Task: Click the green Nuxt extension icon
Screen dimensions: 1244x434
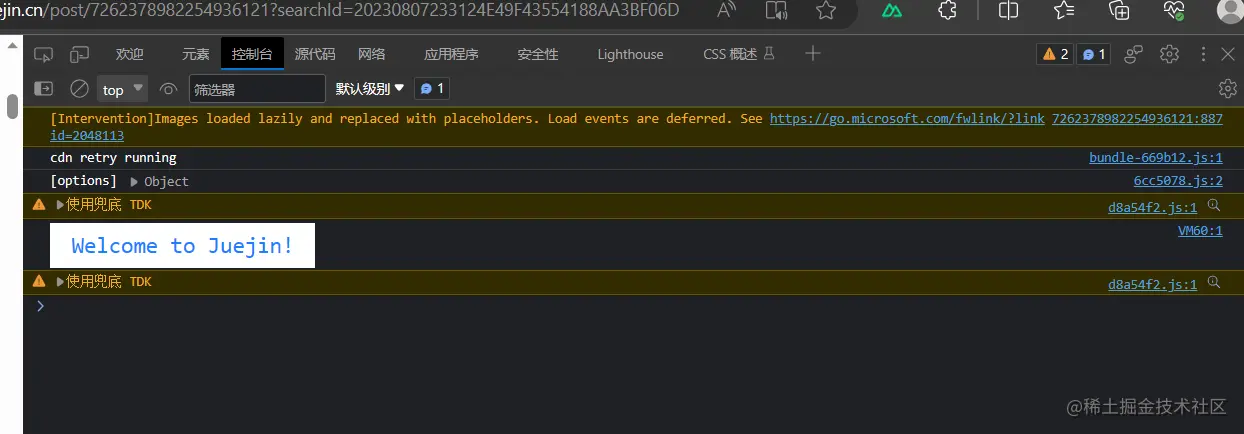Action: [x=892, y=10]
